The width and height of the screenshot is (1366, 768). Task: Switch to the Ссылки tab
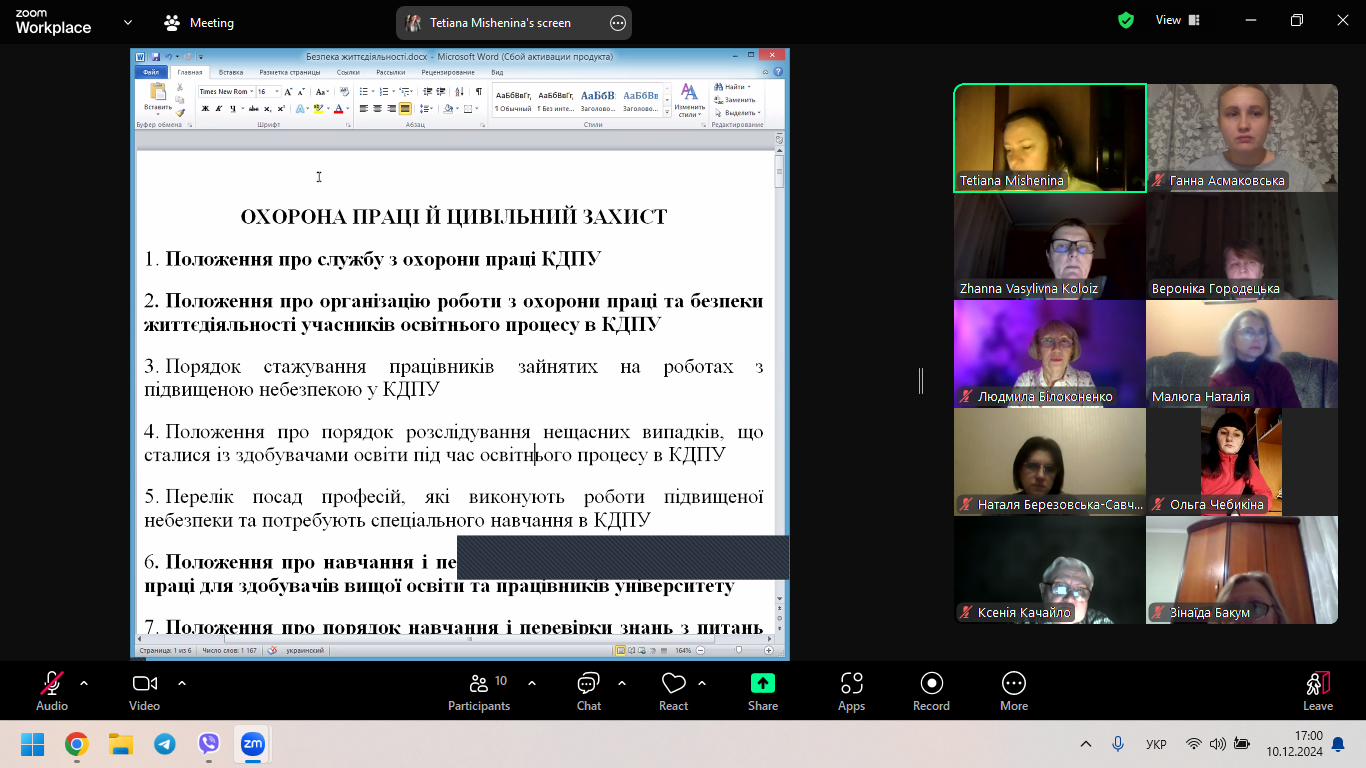pyautogui.click(x=348, y=72)
